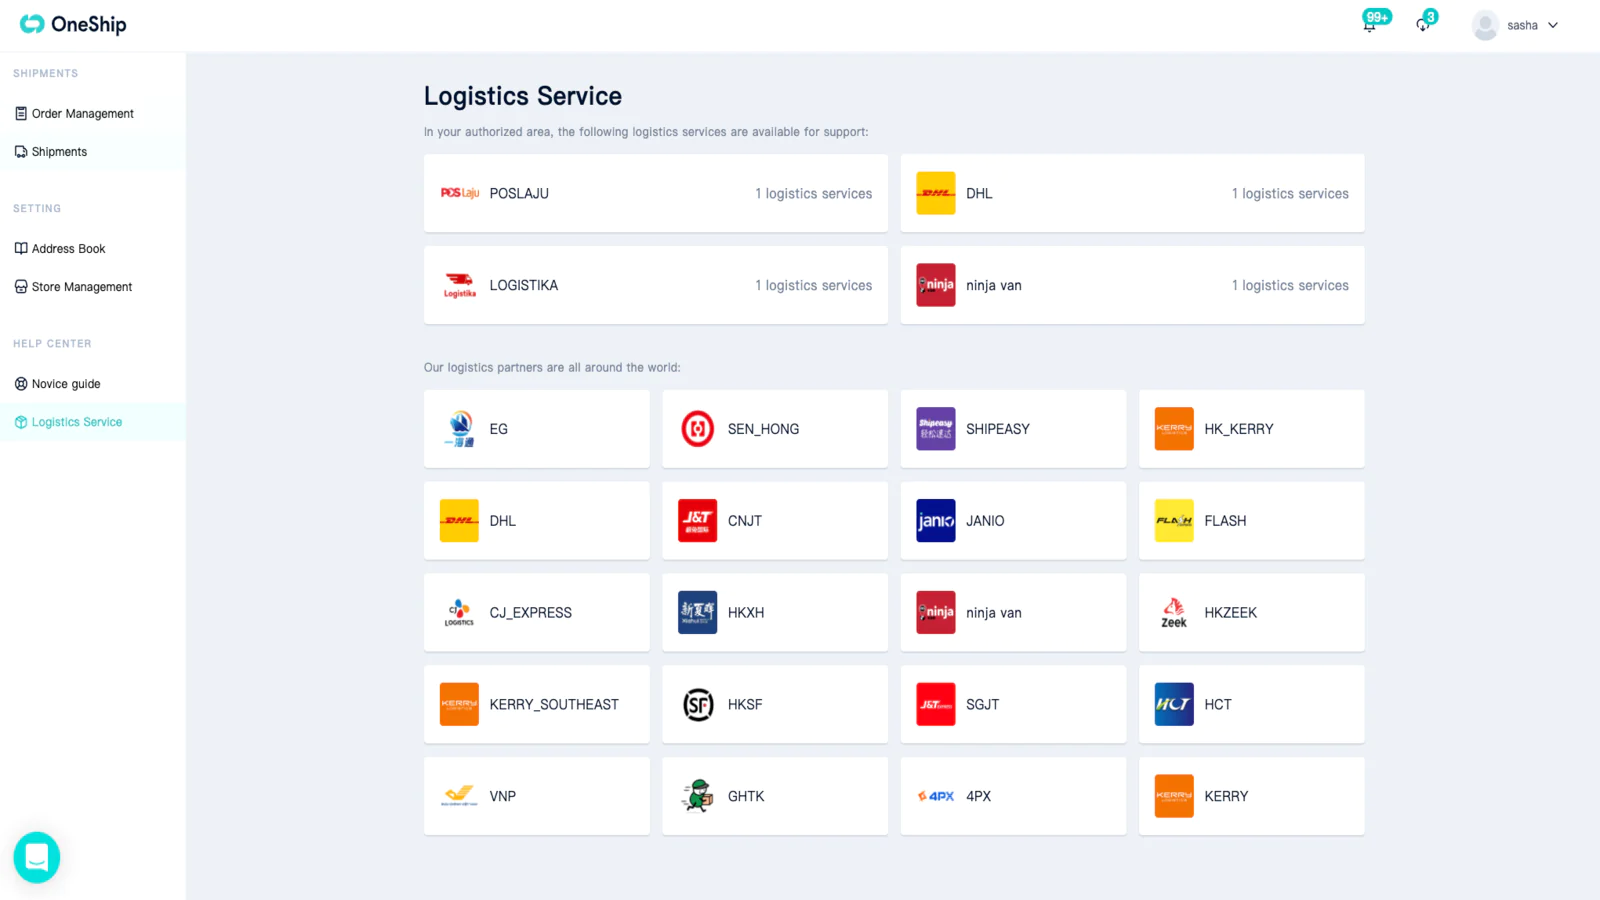Go to Shipments in the sidebar

click(59, 152)
